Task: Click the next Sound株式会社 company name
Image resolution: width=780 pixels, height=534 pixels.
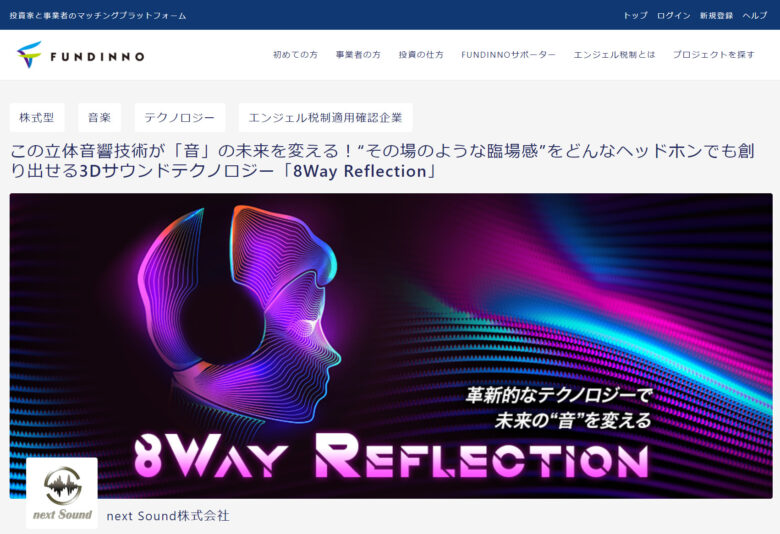Action: [x=168, y=516]
